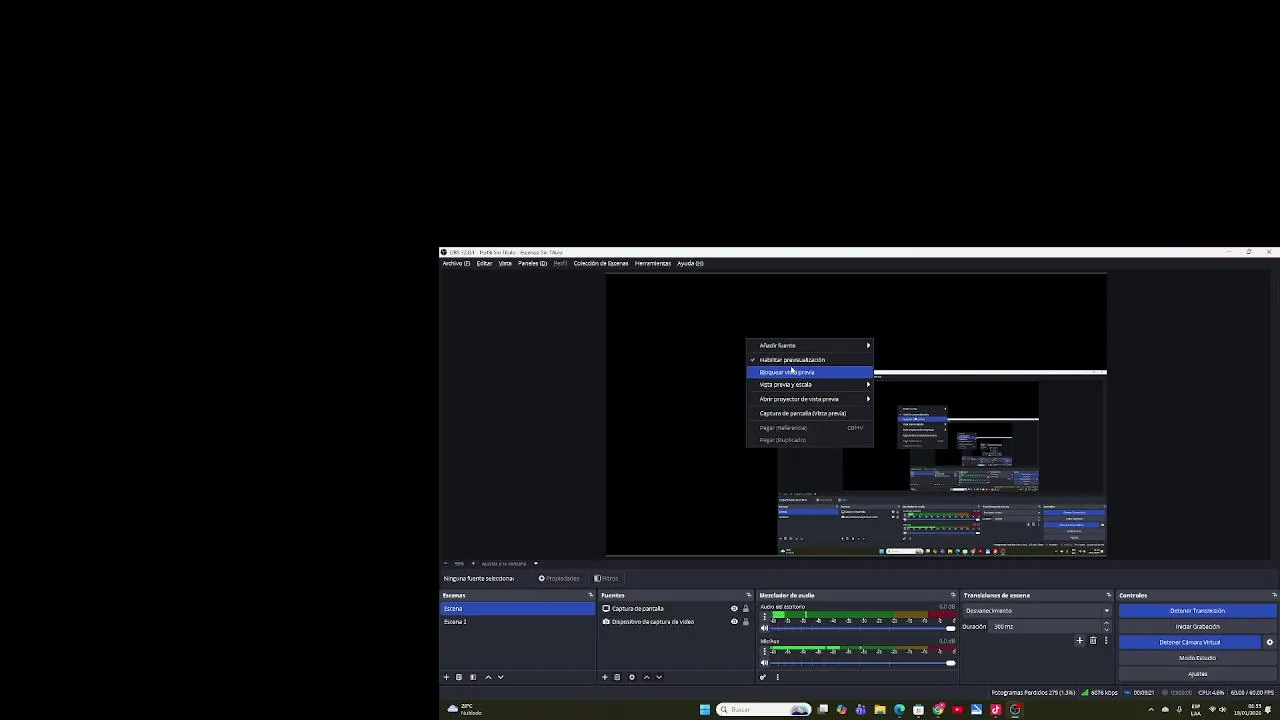Click the taskbar Buscar search box
This screenshot has height=720, width=1280.
(764, 710)
